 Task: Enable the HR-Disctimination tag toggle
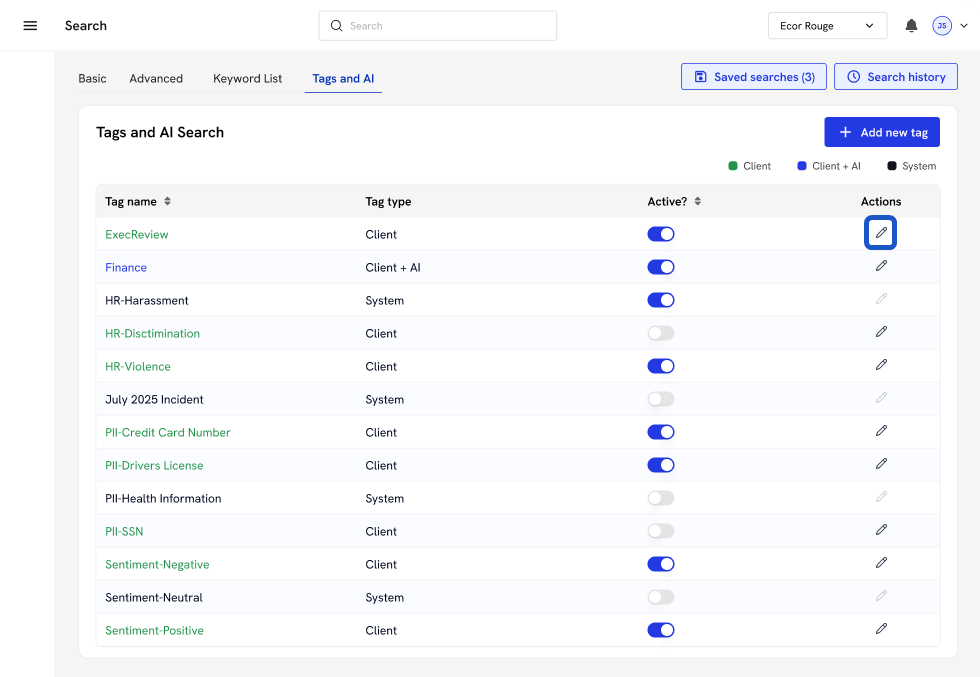pos(661,333)
